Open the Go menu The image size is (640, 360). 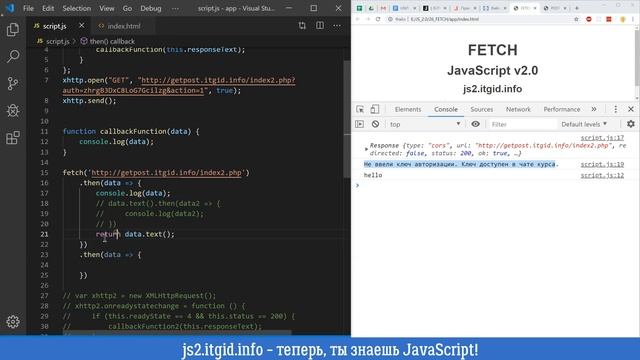pyautogui.click(x=127, y=8)
